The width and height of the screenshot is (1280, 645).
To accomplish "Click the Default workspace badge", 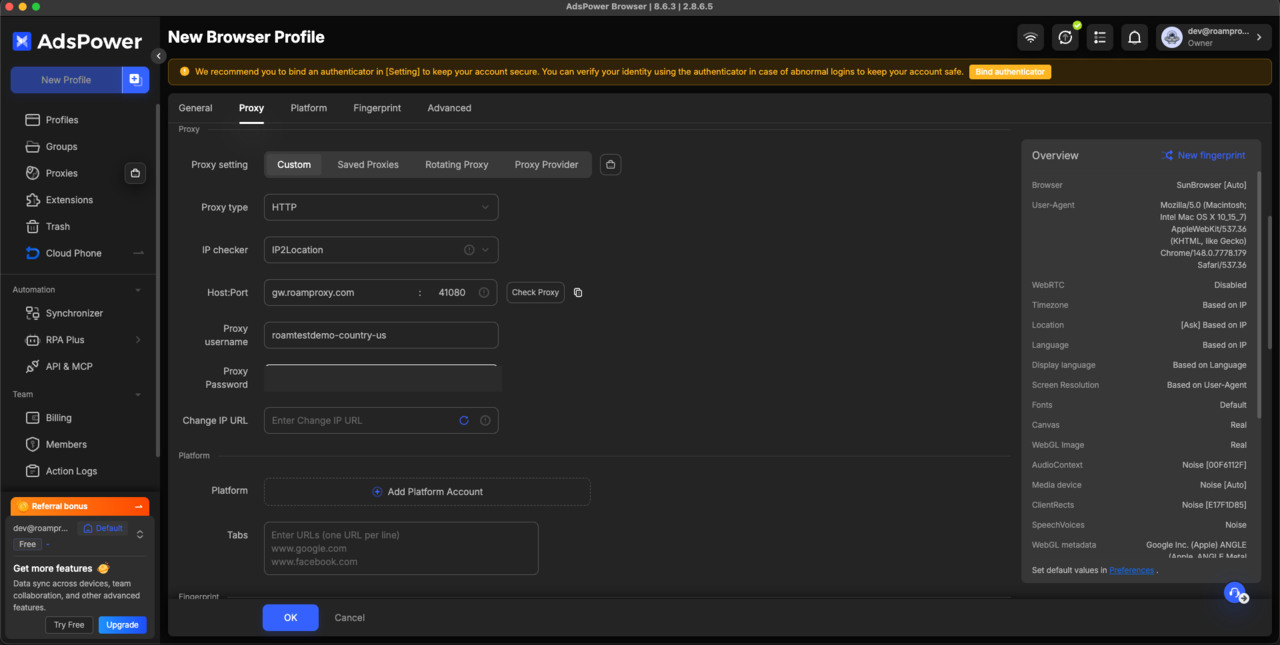I will click(x=103, y=528).
